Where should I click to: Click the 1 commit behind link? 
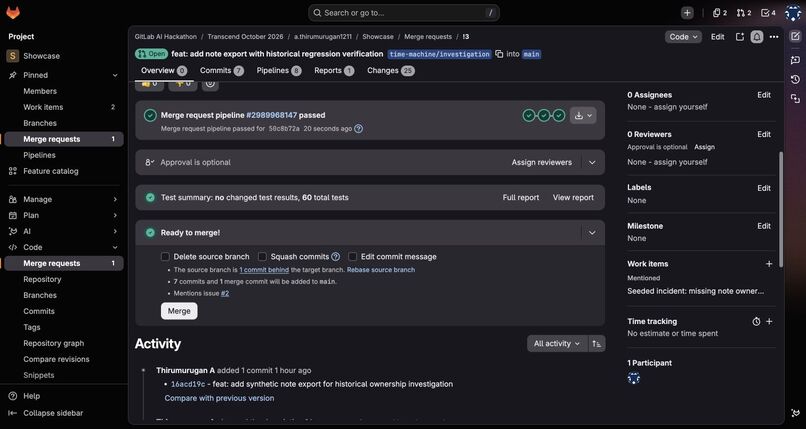tap(264, 270)
